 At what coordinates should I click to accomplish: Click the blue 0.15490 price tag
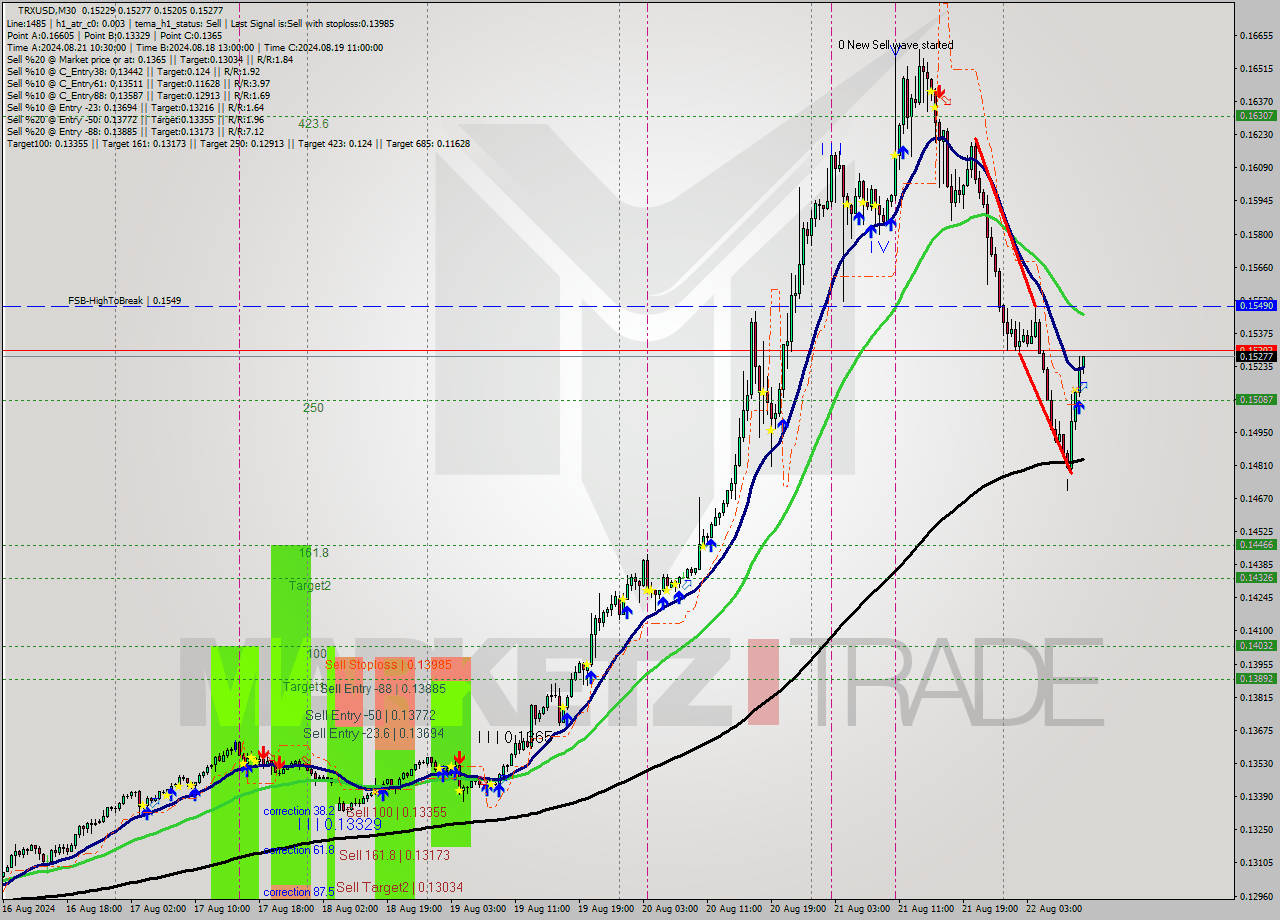click(1256, 305)
